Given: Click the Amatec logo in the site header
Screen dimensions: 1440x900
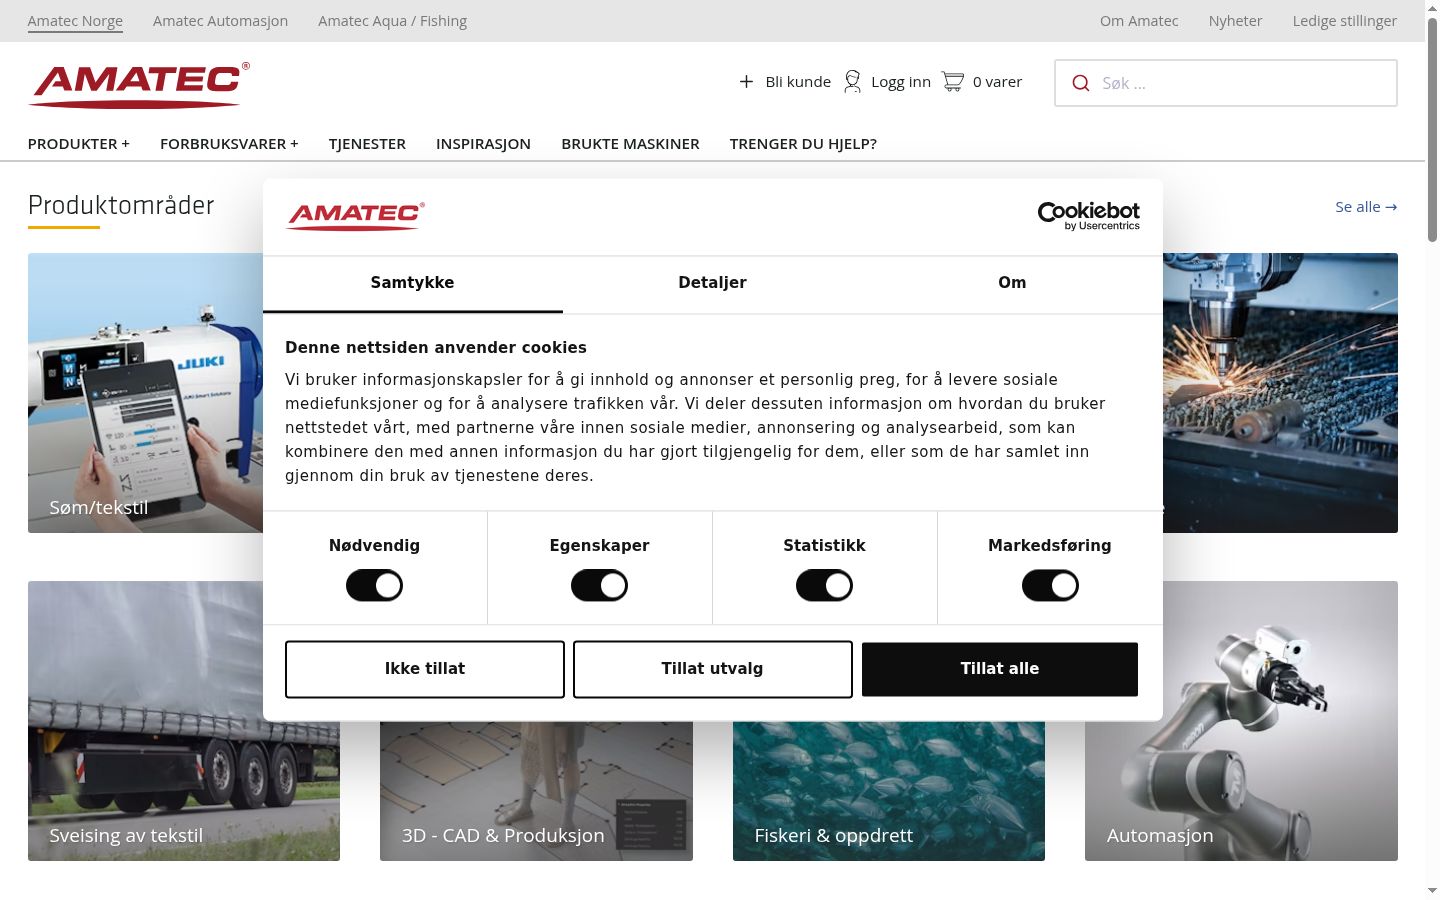Looking at the screenshot, I should click(139, 85).
